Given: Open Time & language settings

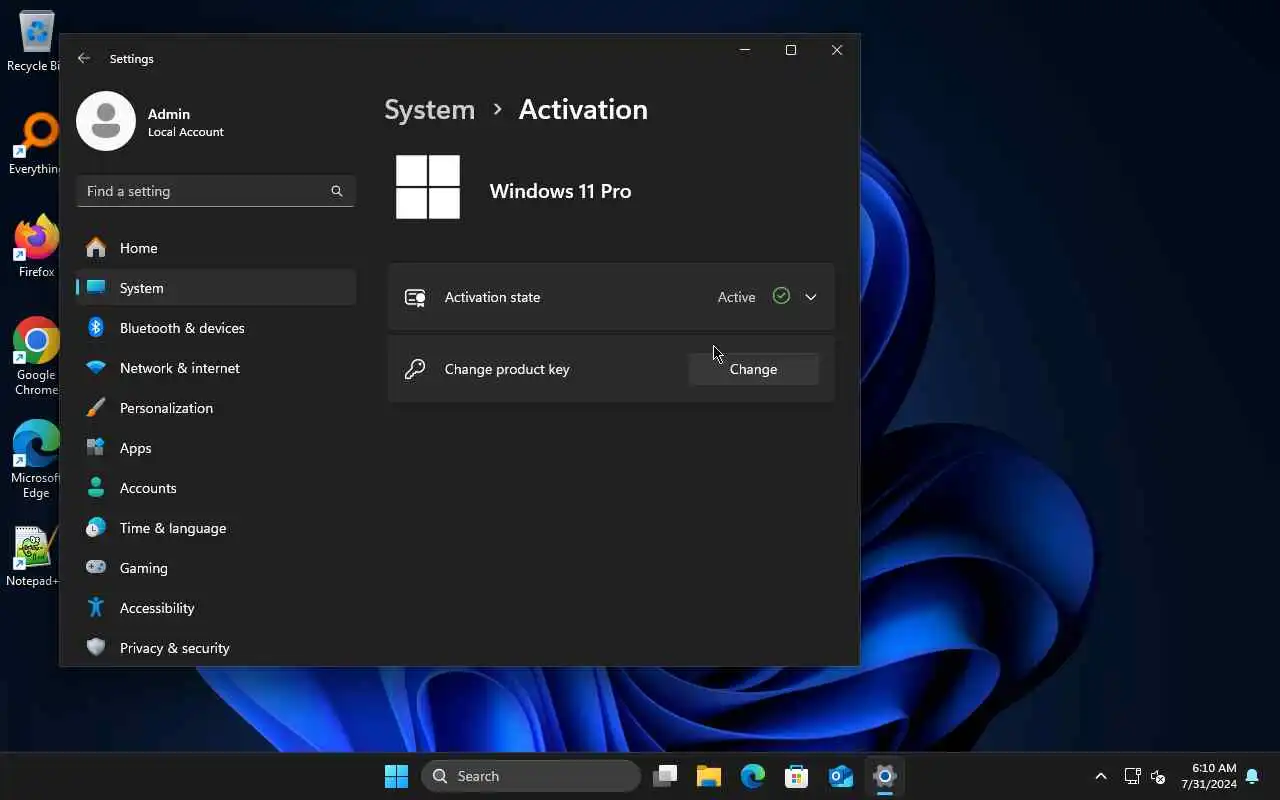Looking at the screenshot, I should 216,528.
